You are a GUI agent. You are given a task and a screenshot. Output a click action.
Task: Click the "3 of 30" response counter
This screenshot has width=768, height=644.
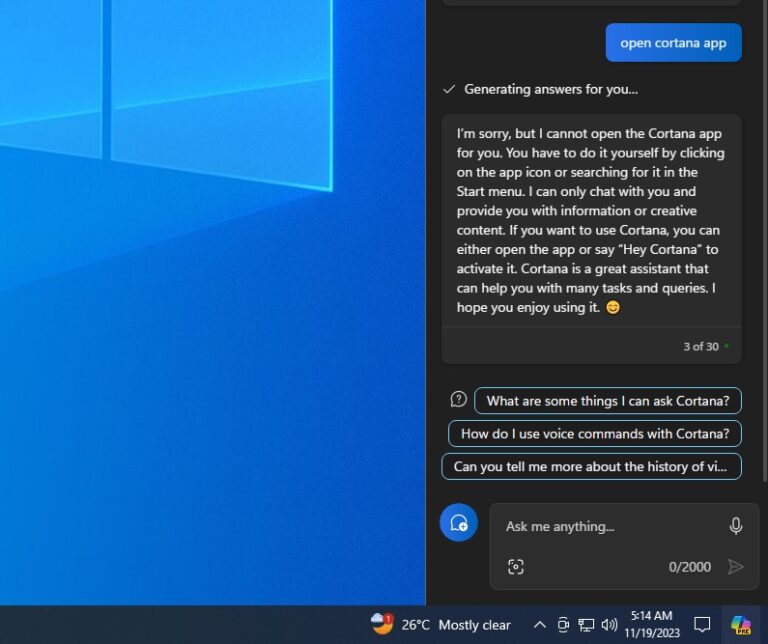click(x=701, y=346)
